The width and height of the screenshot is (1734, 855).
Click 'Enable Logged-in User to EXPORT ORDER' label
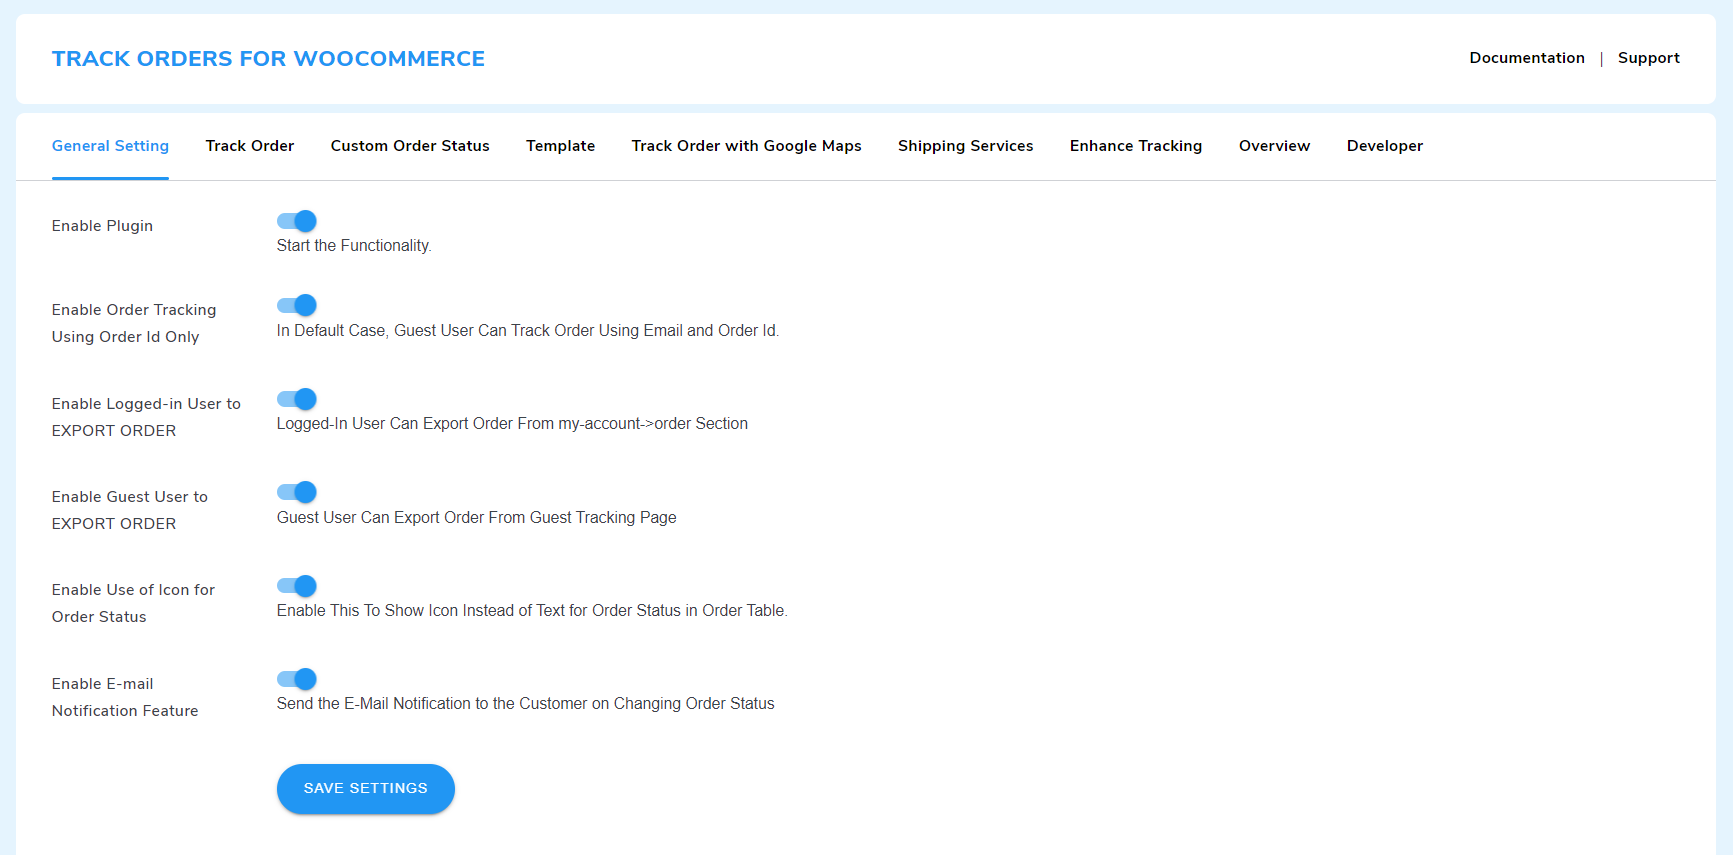[x=146, y=417]
